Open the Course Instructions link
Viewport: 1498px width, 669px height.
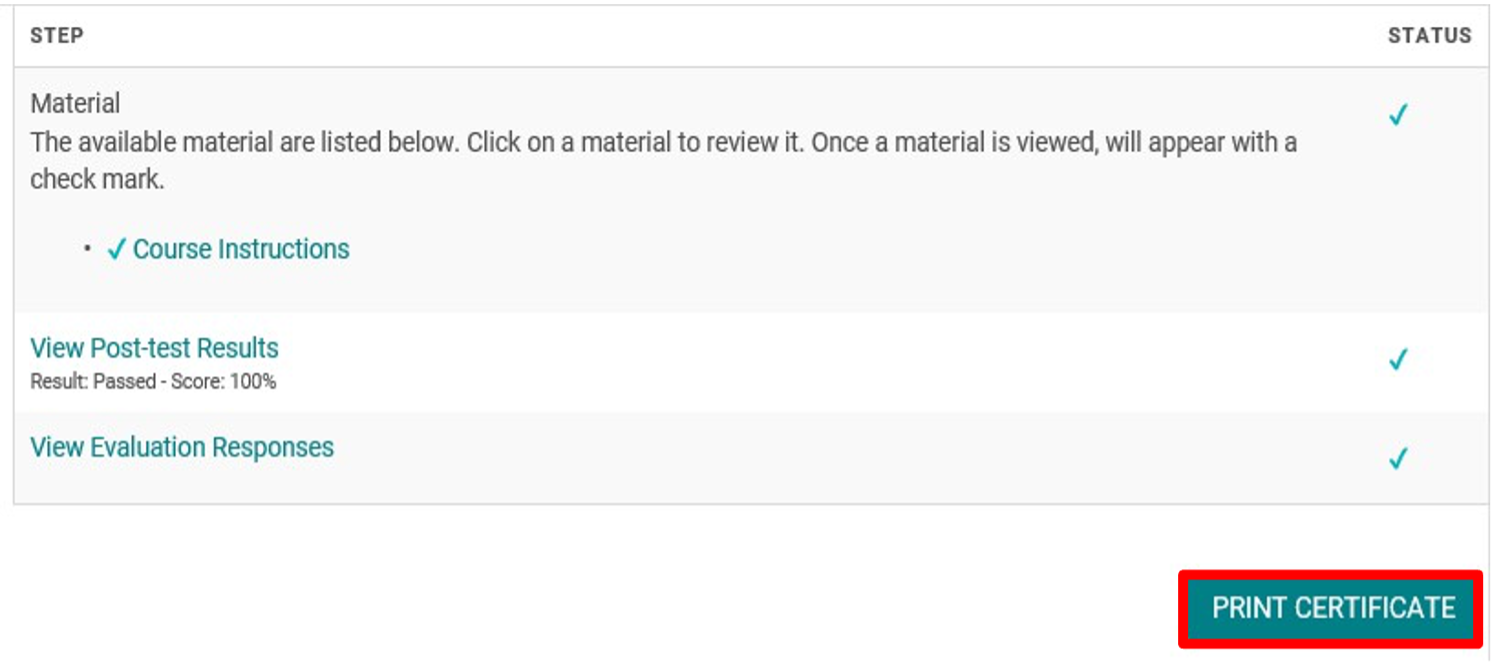241,249
